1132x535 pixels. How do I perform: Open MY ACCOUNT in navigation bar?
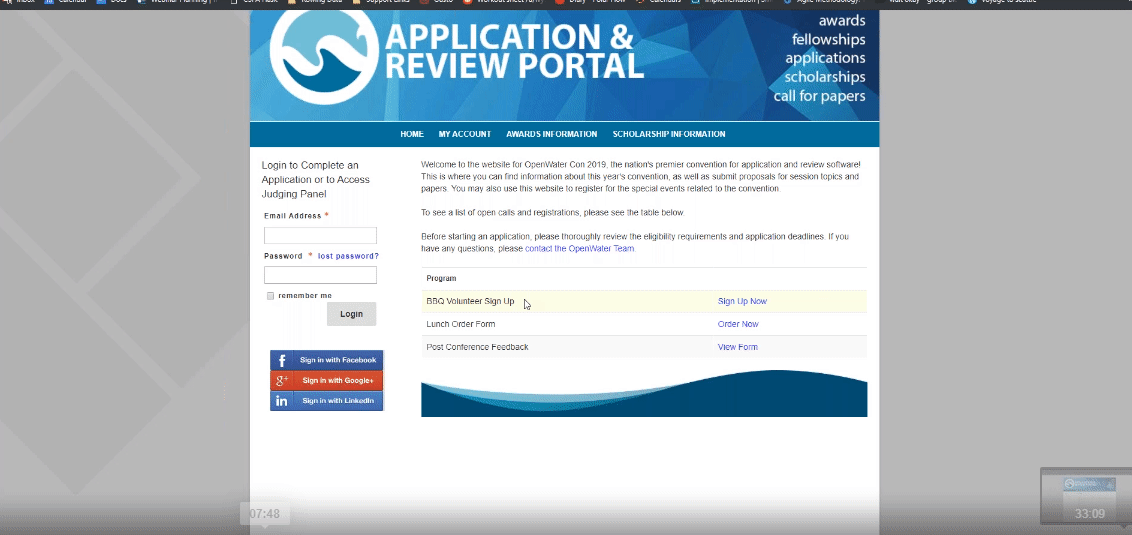[x=464, y=134]
